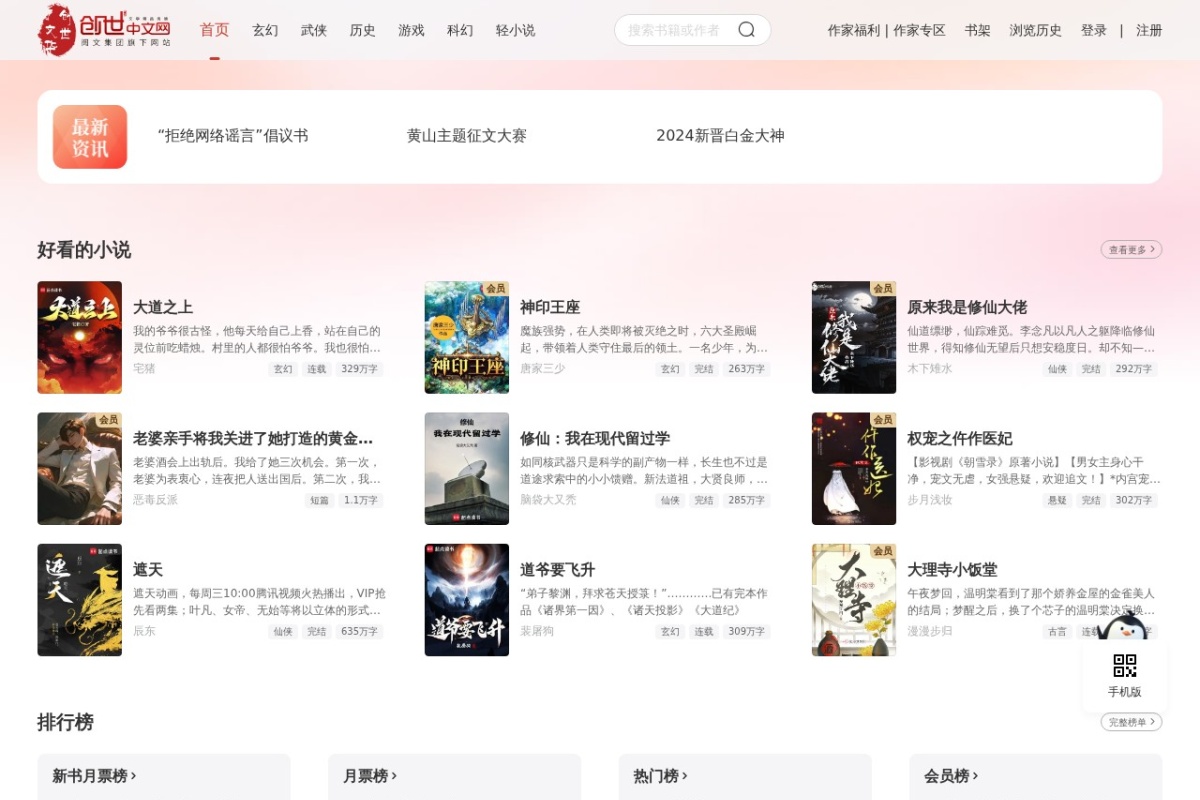
Task: Click the 注册 link
Action: click(1149, 30)
